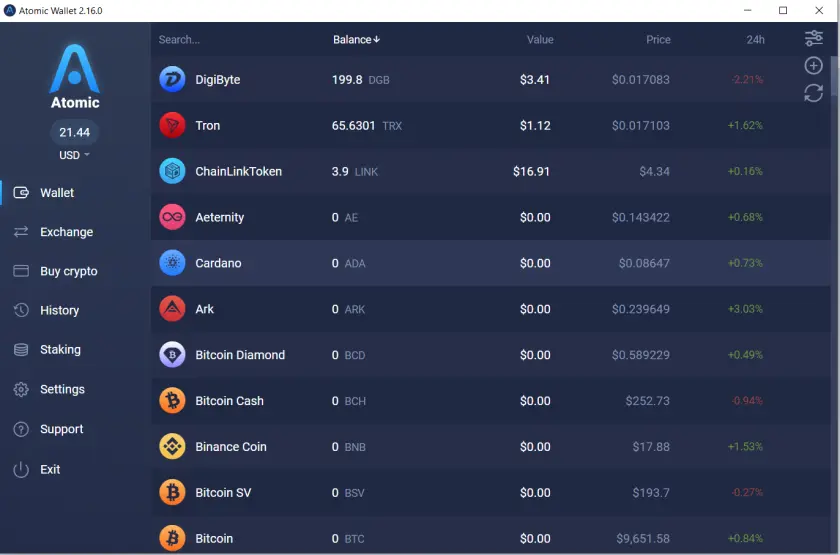Click the Aeternity coin icon

point(172,217)
